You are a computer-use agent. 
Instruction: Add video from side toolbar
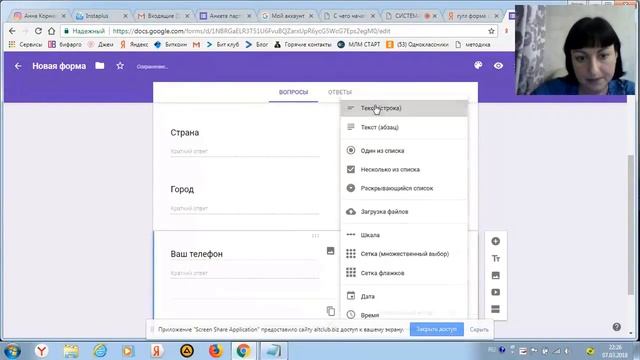coord(496,292)
